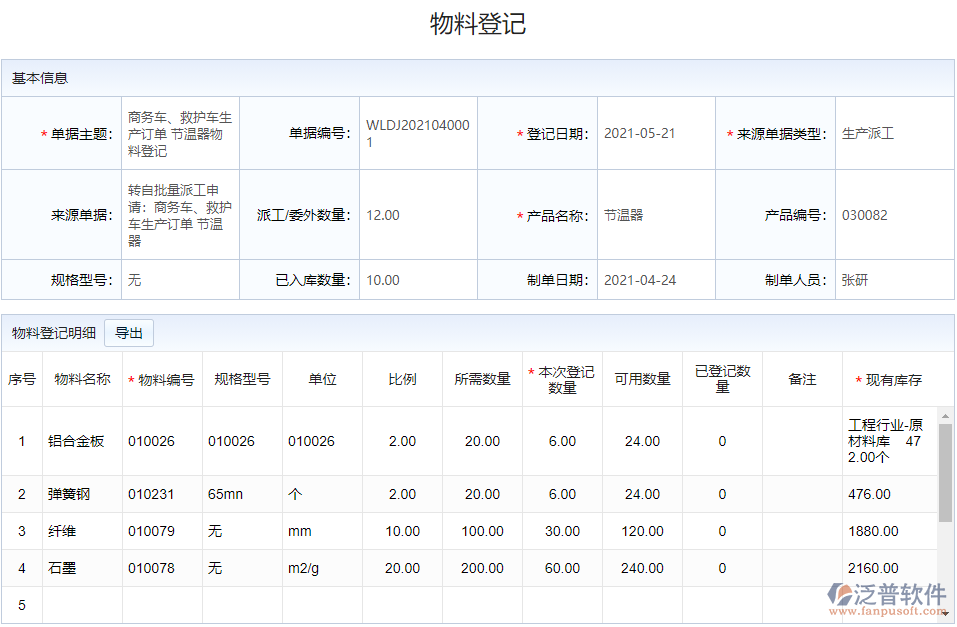Select the 制单人员 field showing 张研
The height and width of the screenshot is (627, 957).
point(894,280)
